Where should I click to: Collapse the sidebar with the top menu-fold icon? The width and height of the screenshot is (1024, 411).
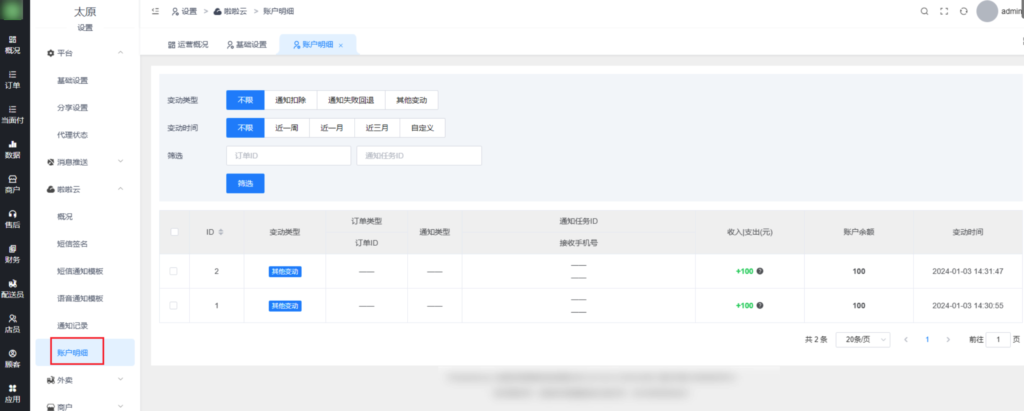(x=155, y=11)
